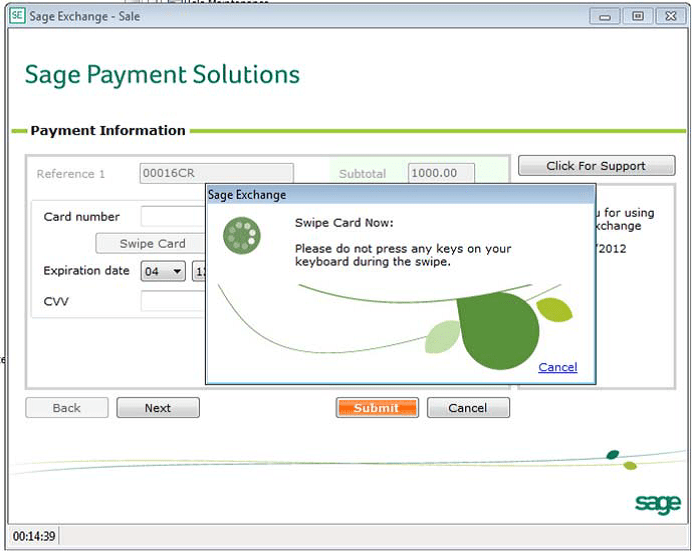Click the Swipe Card button
Screen dimensions: 692x551
[151, 244]
